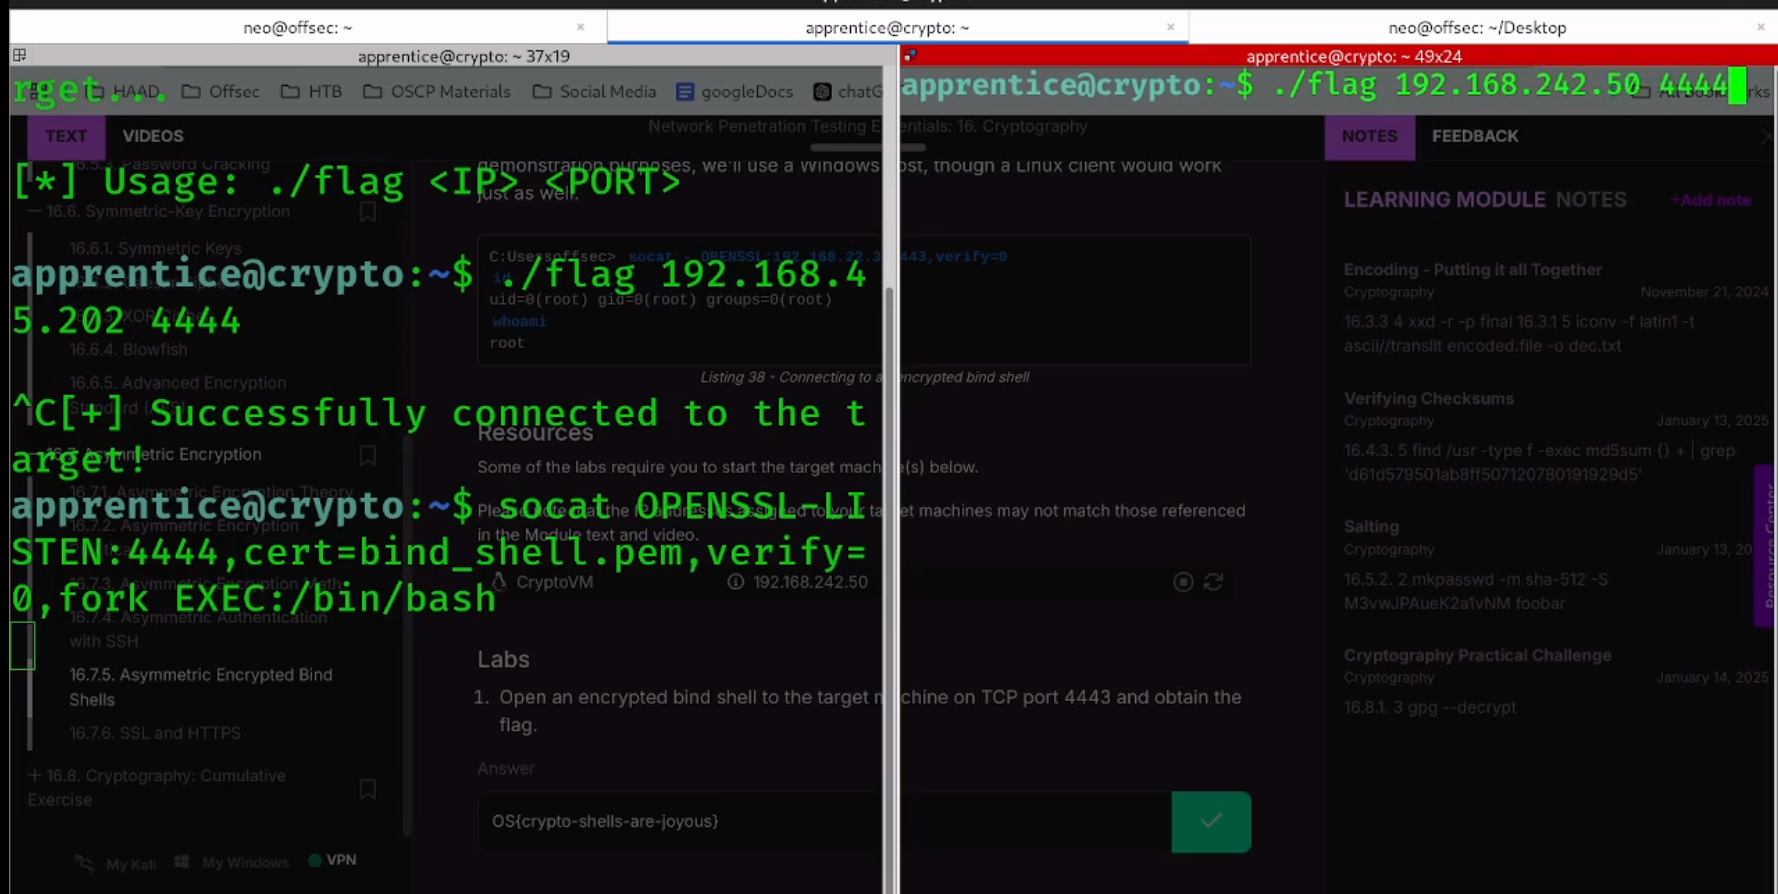Click the terminal split-layout grid icon
The height and width of the screenshot is (894, 1778).
click(x=20, y=56)
